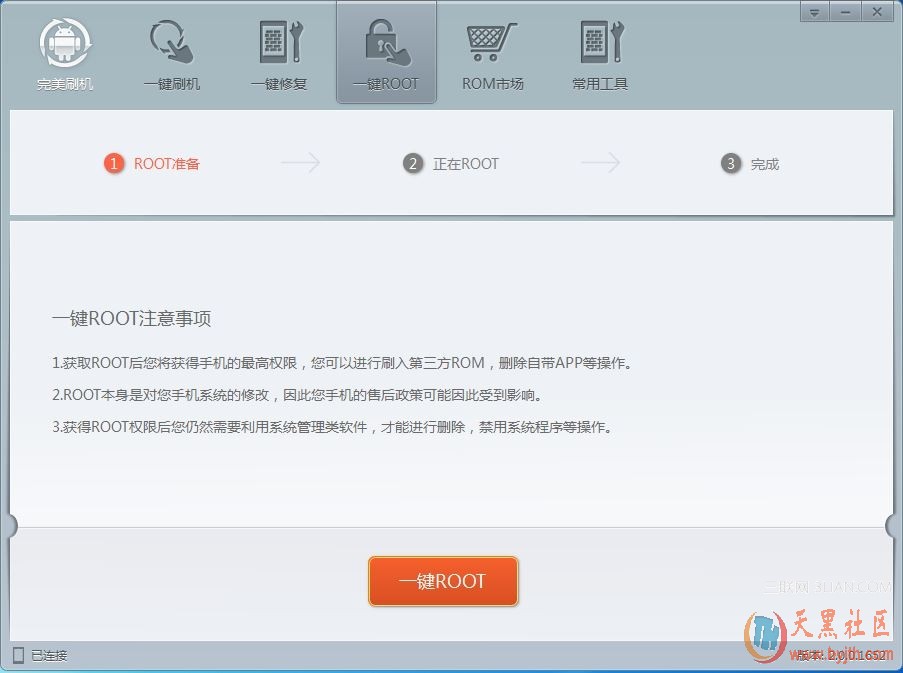Click the 已连接 connection status text

pos(49,656)
